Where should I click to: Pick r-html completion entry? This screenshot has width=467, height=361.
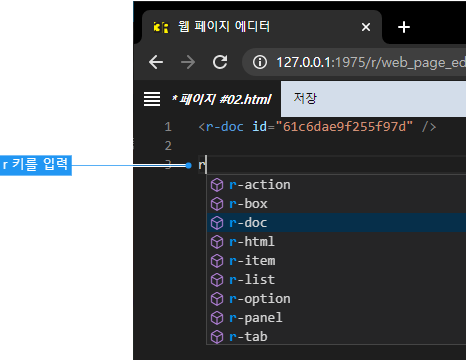click(336, 242)
